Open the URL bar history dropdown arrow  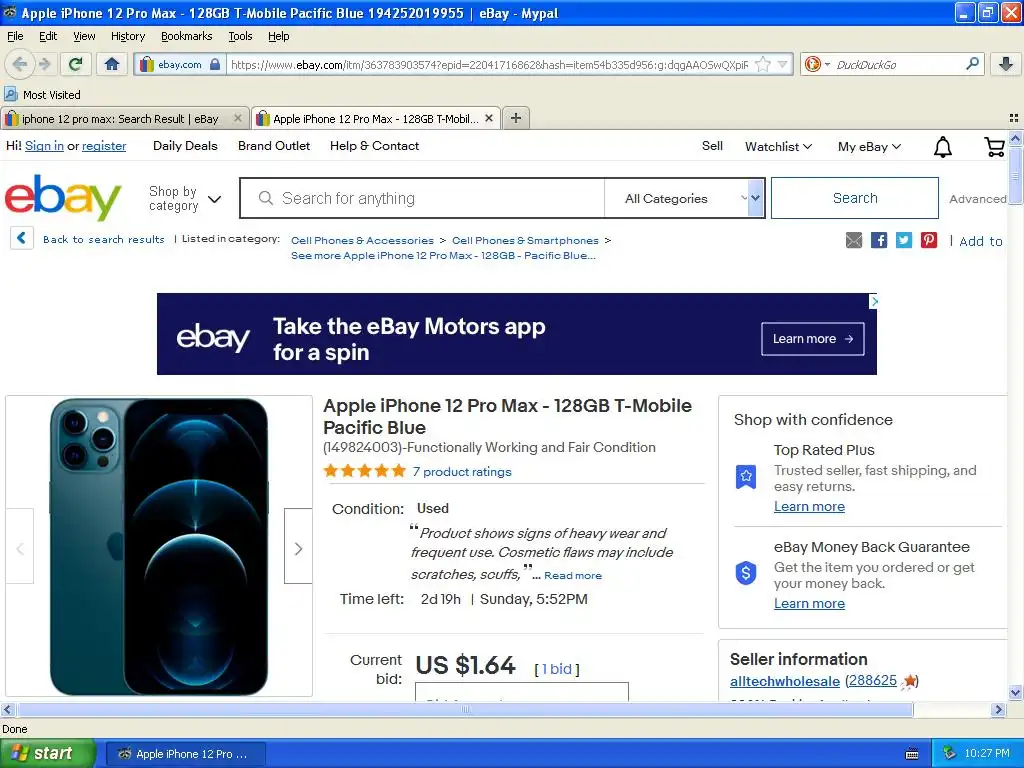coord(782,64)
